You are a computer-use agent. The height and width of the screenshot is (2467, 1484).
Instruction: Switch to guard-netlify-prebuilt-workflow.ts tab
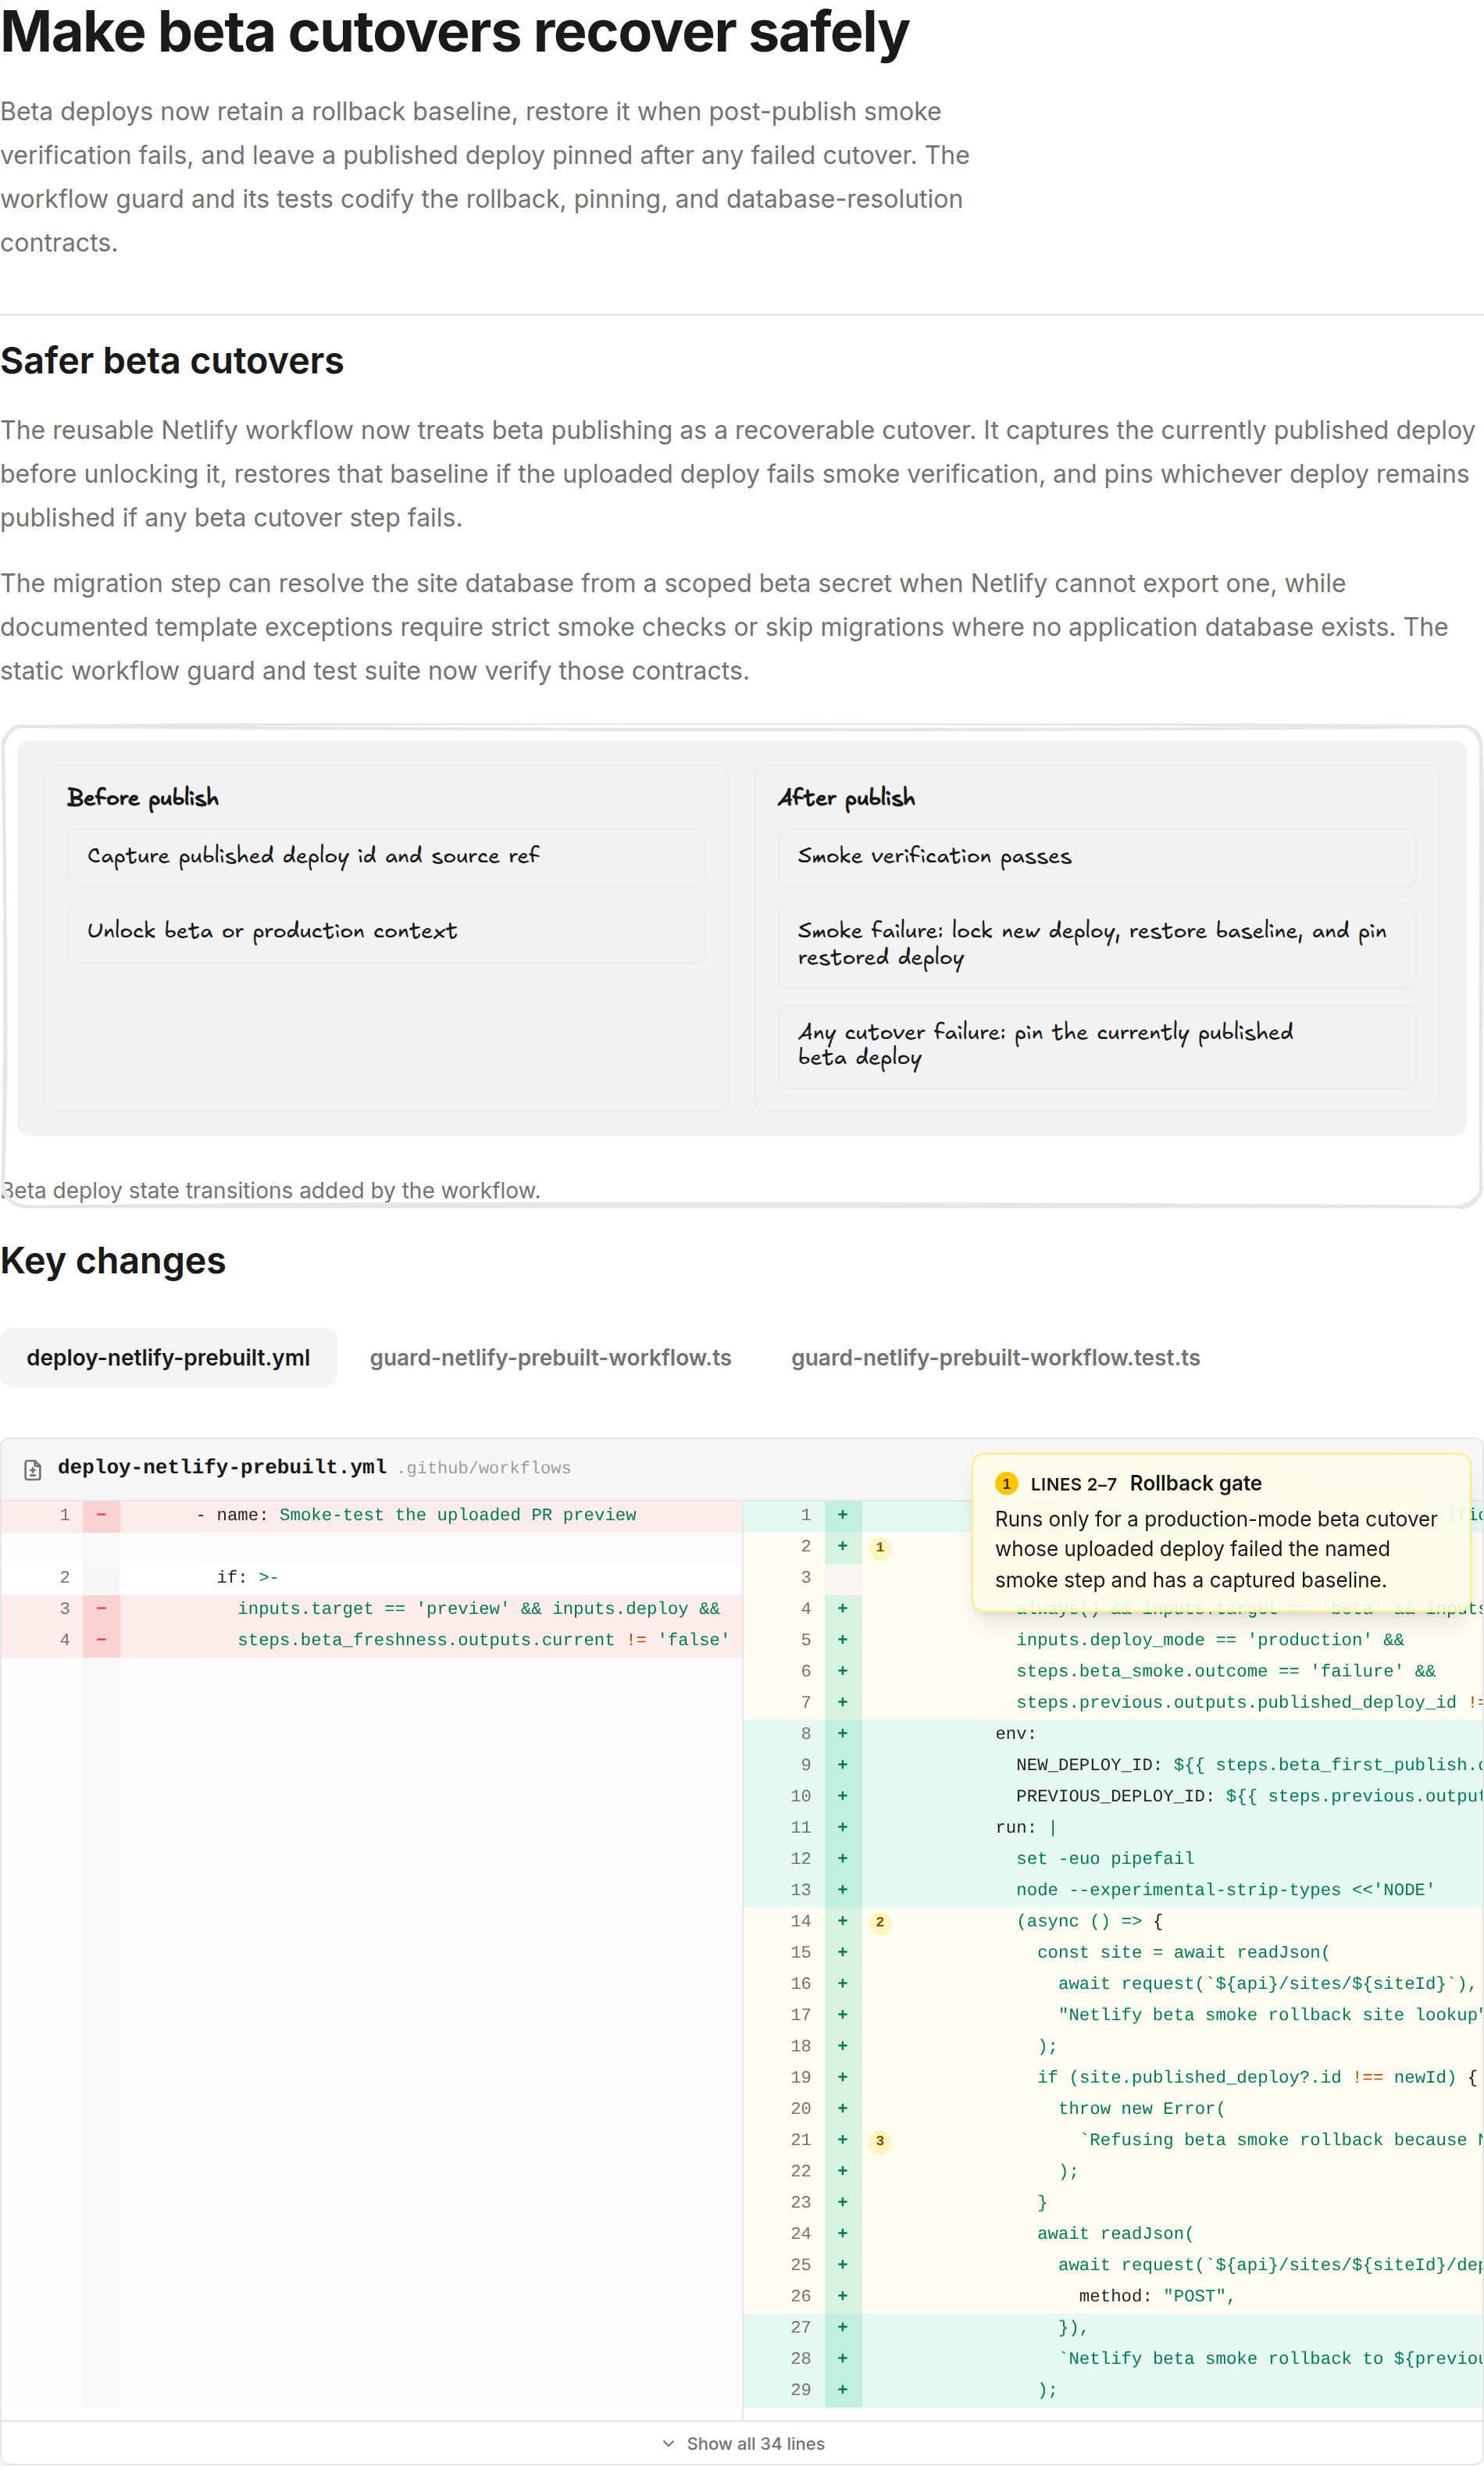[550, 1358]
